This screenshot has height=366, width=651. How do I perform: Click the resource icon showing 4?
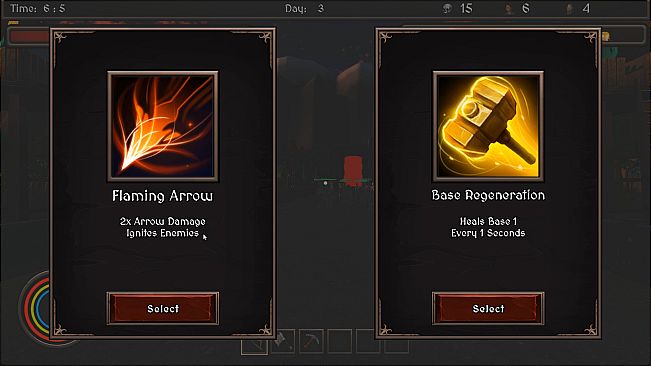point(569,9)
